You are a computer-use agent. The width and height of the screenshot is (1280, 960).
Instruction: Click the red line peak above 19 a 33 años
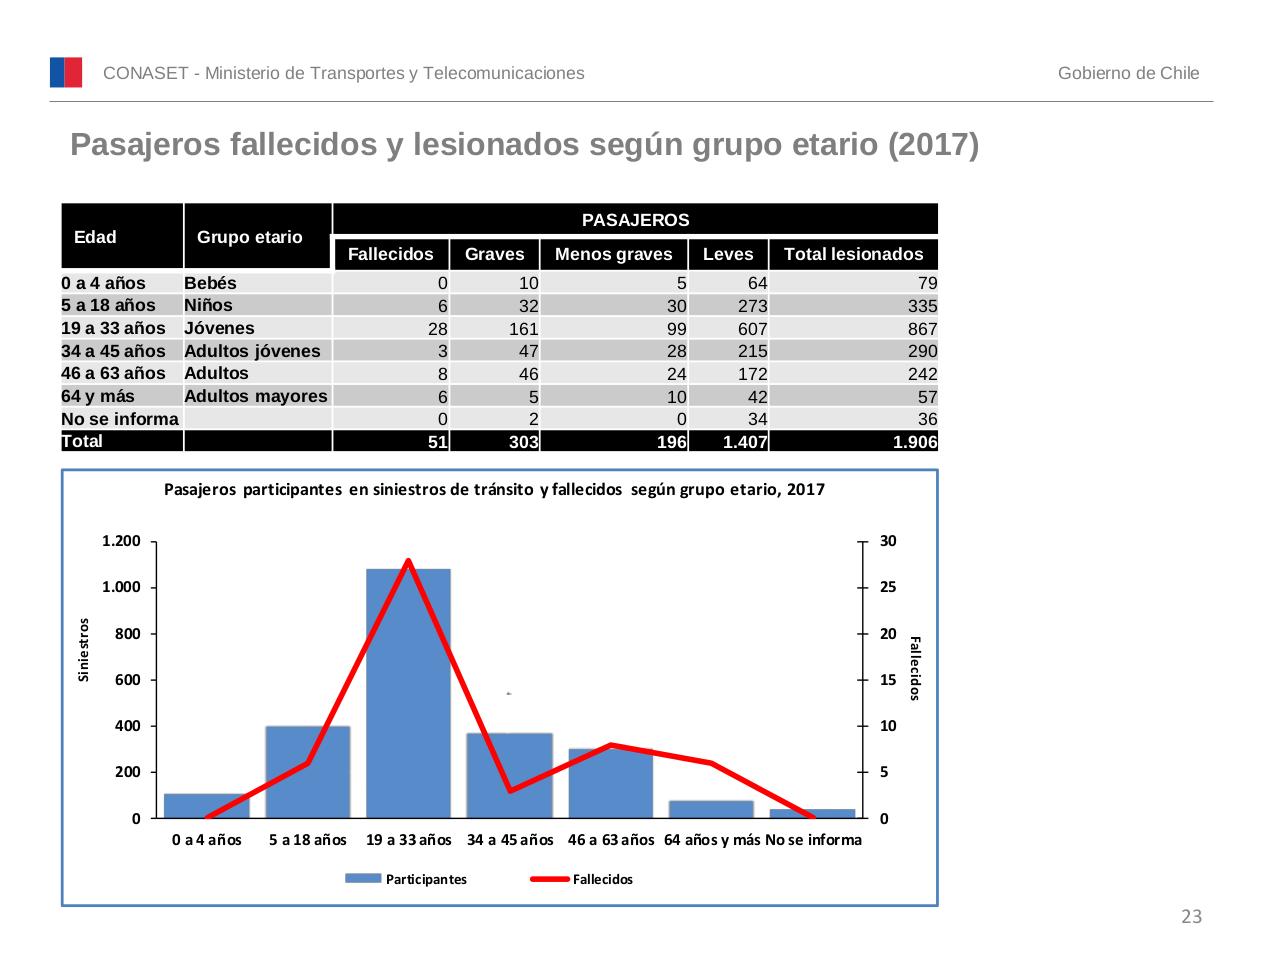[x=408, y=560]
